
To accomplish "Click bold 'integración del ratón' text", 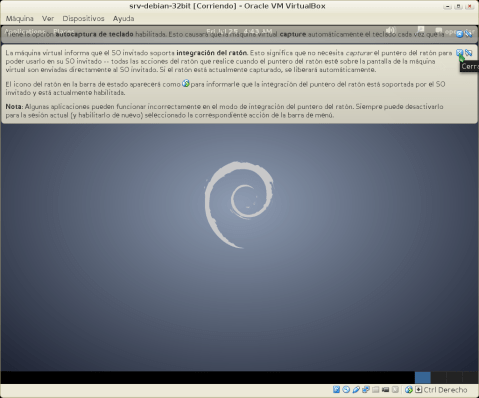I will (x=212, y=53).
